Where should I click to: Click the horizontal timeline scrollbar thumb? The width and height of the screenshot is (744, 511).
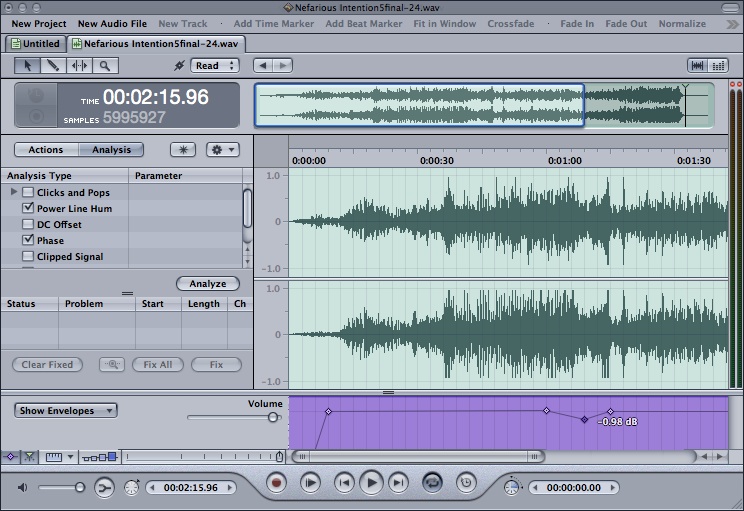418,456
